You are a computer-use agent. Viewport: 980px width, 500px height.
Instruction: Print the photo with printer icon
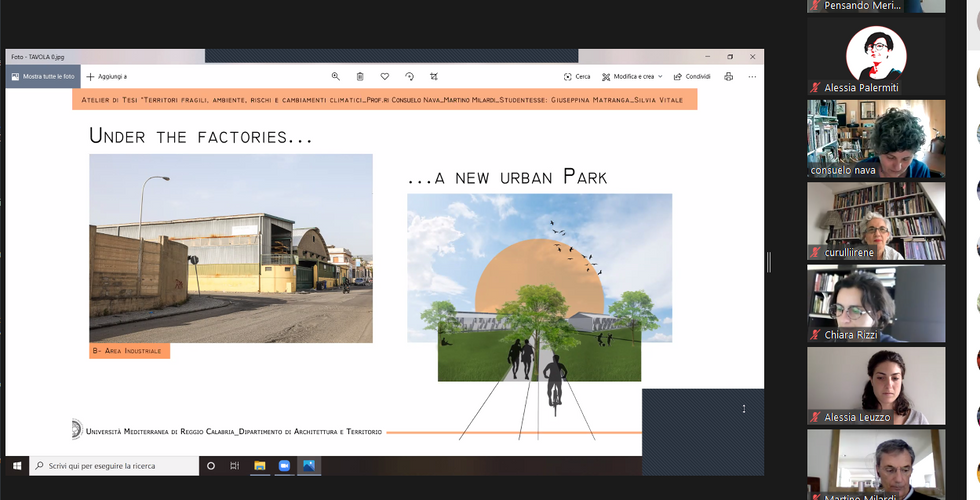pos(728,76)
